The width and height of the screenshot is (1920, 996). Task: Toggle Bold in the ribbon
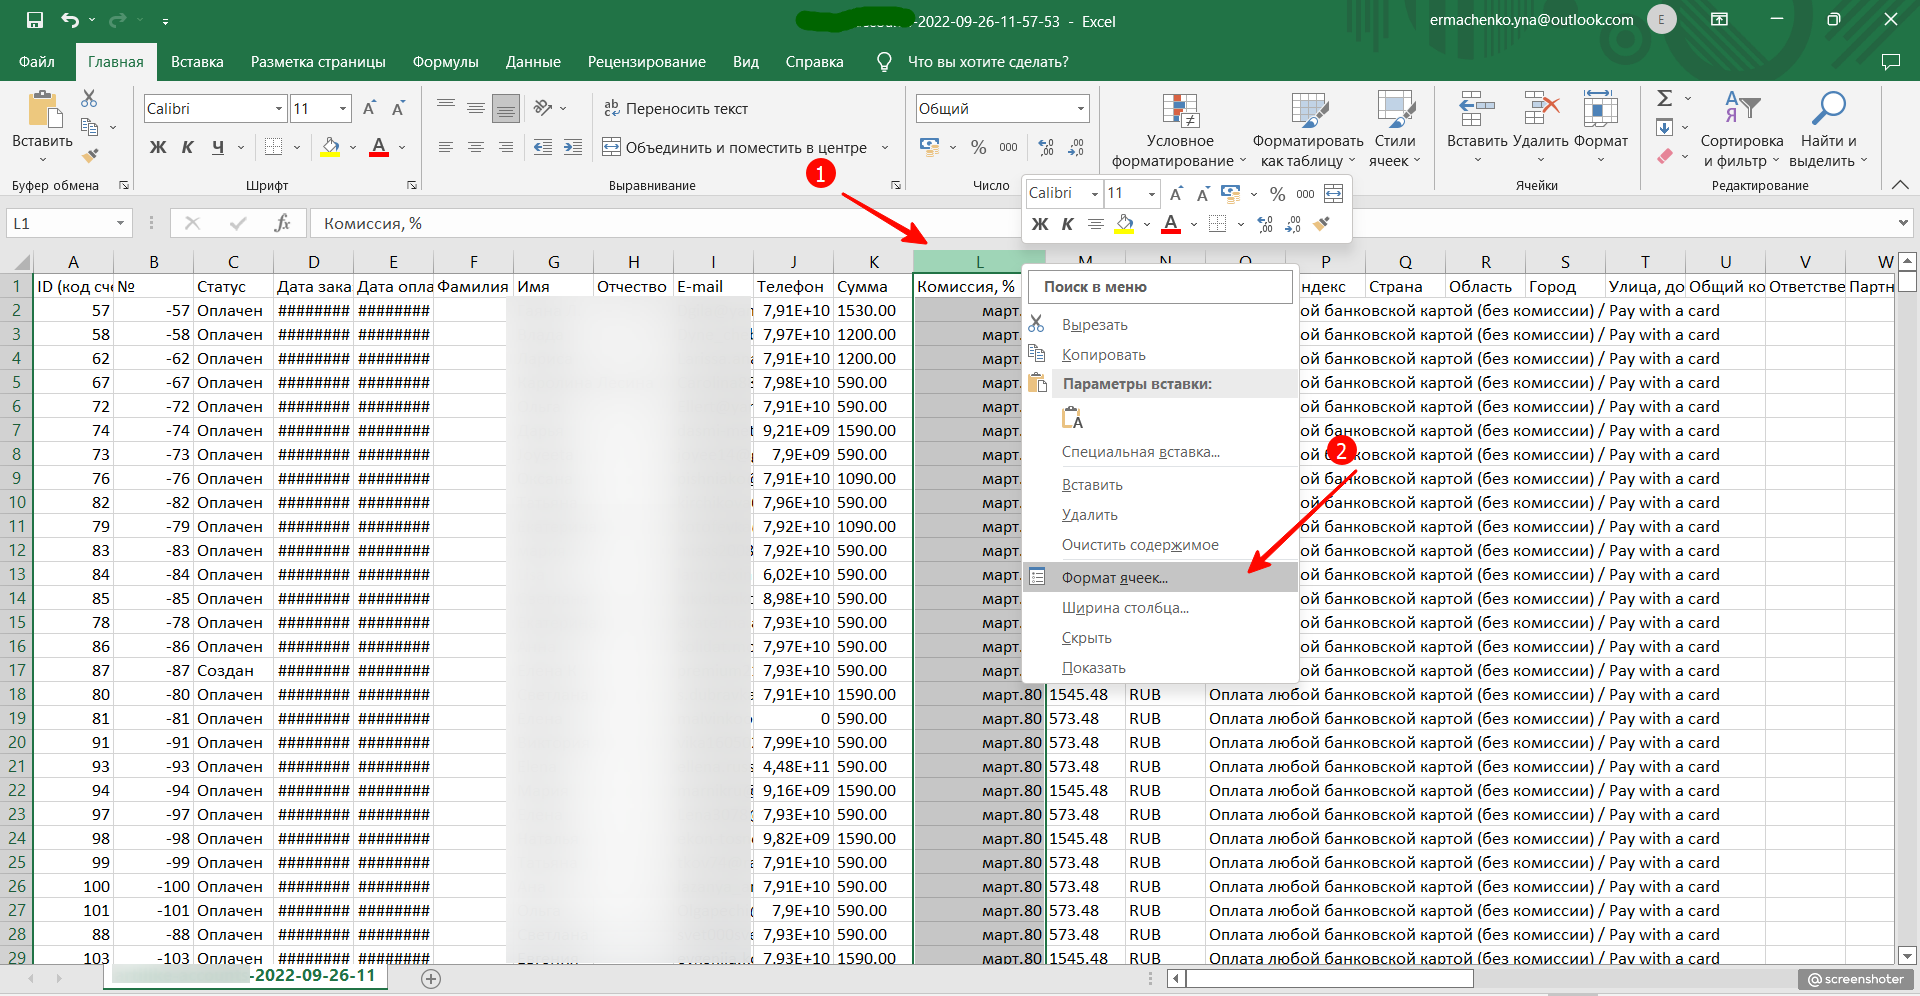pyautogui.click(x=158, y=148)
